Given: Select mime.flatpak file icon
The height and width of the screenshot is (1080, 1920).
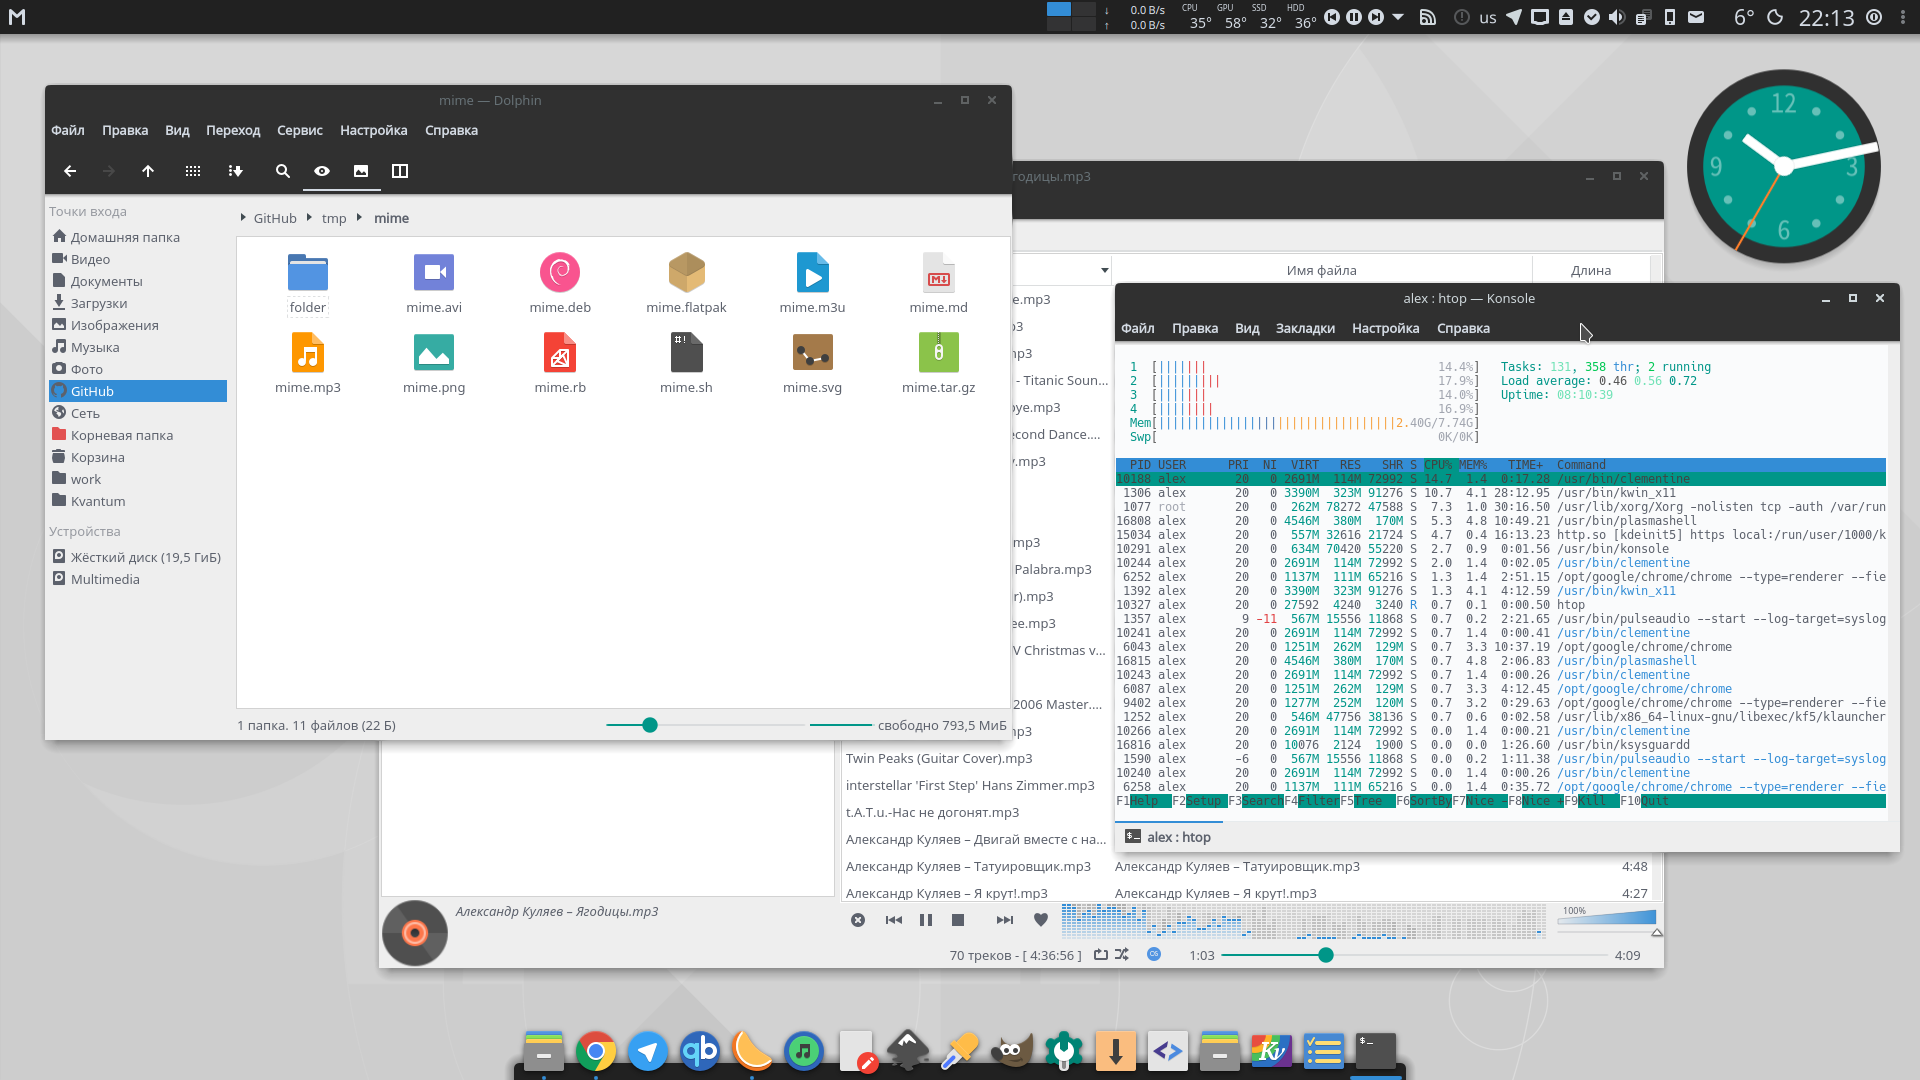Looking at the screenshot, I should tap(687, 272).
